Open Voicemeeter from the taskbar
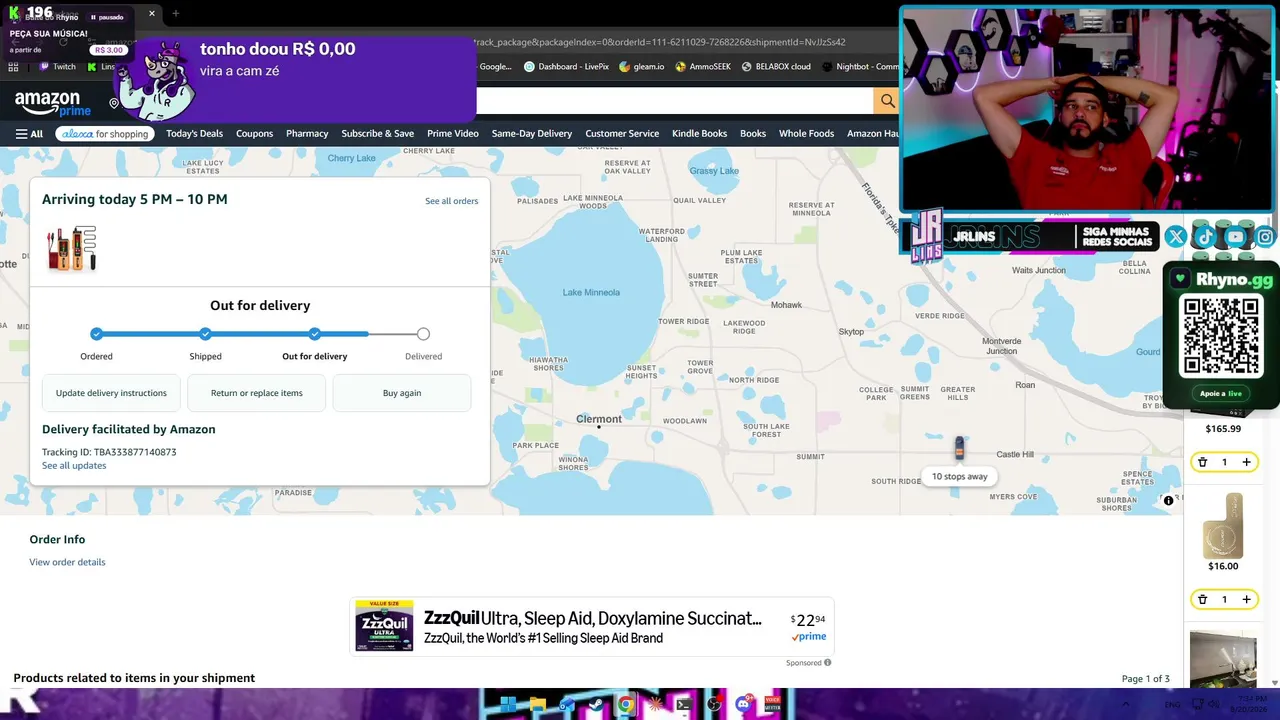The image size is (1280, 720). tap(772, 705)
